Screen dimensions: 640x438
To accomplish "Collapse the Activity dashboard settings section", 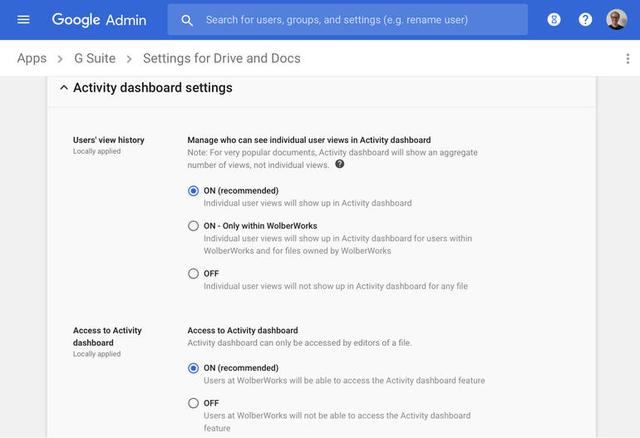I will pos(64,88).
